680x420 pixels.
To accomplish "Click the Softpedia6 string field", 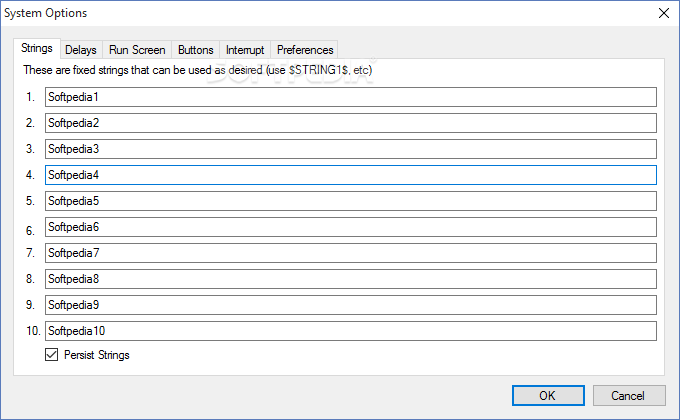I will (351, 227).
